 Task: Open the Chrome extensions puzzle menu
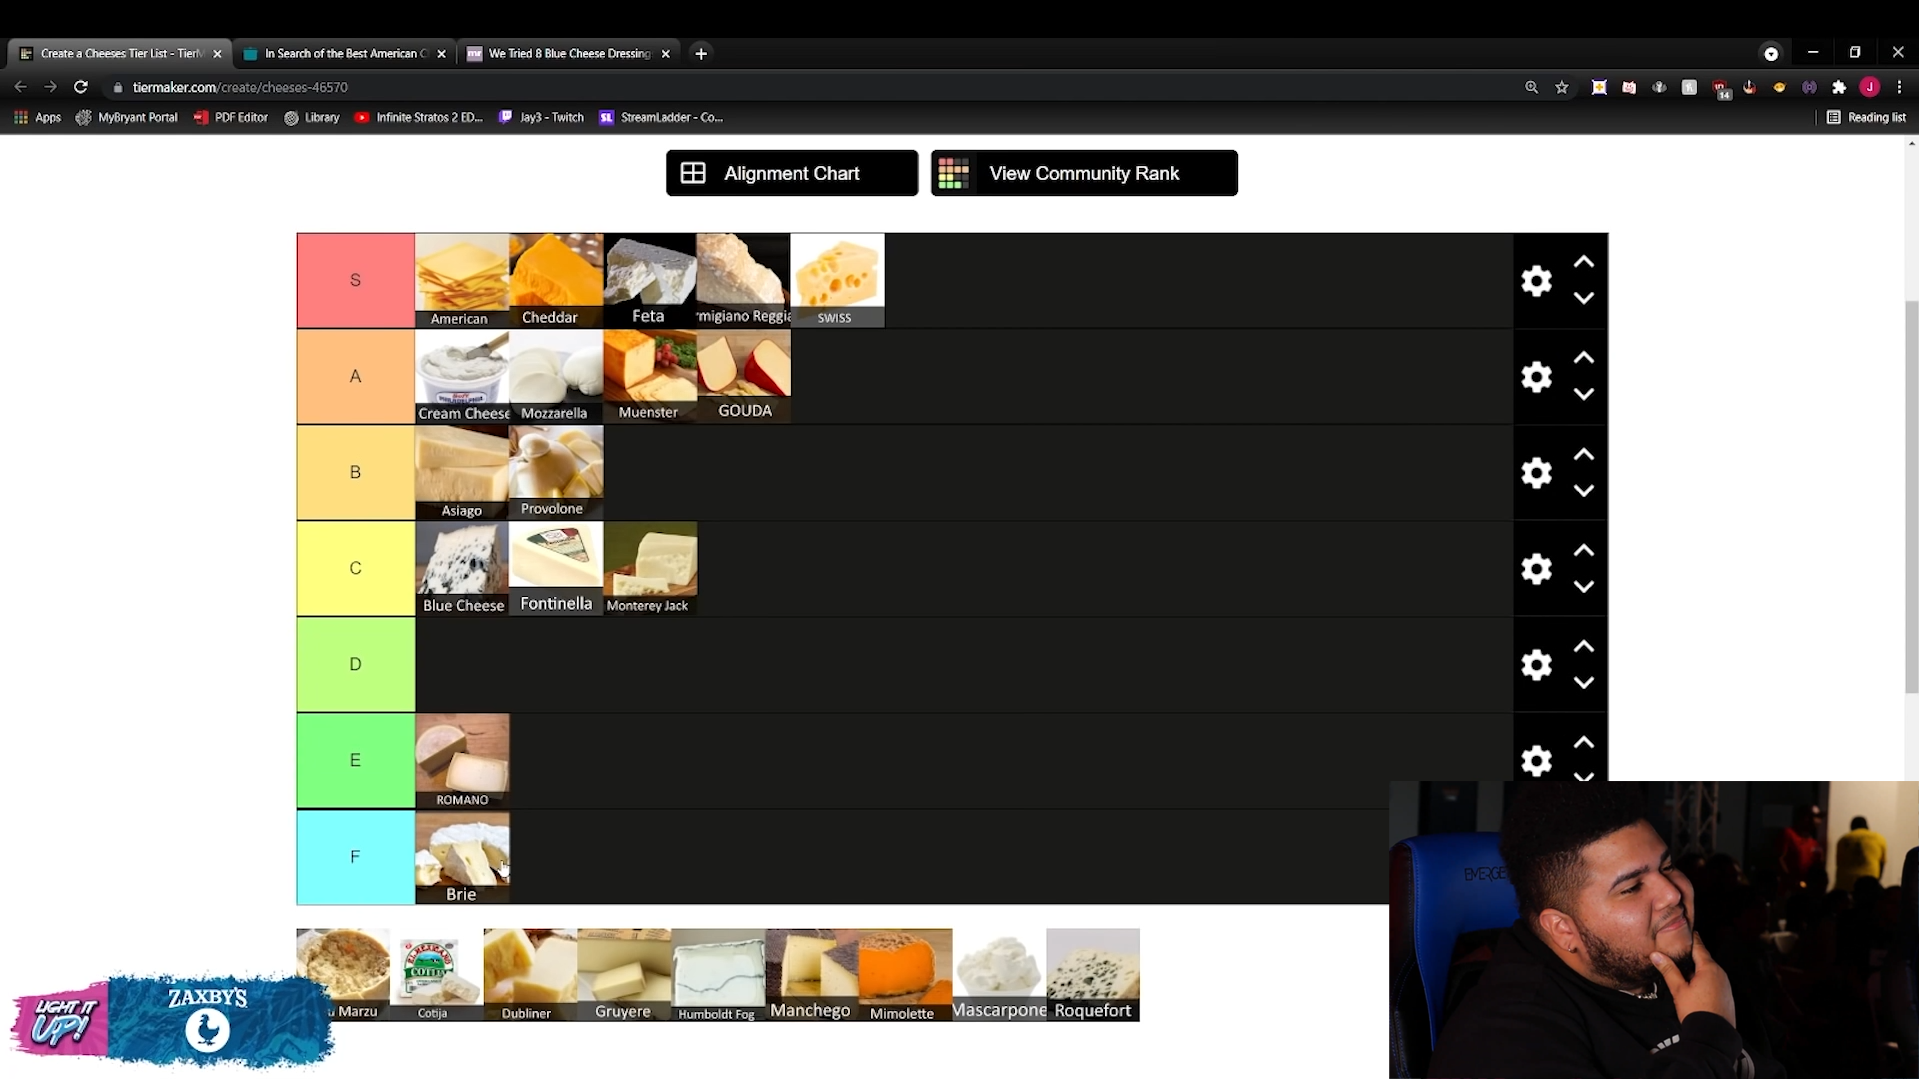click(x=1839, y=87)
